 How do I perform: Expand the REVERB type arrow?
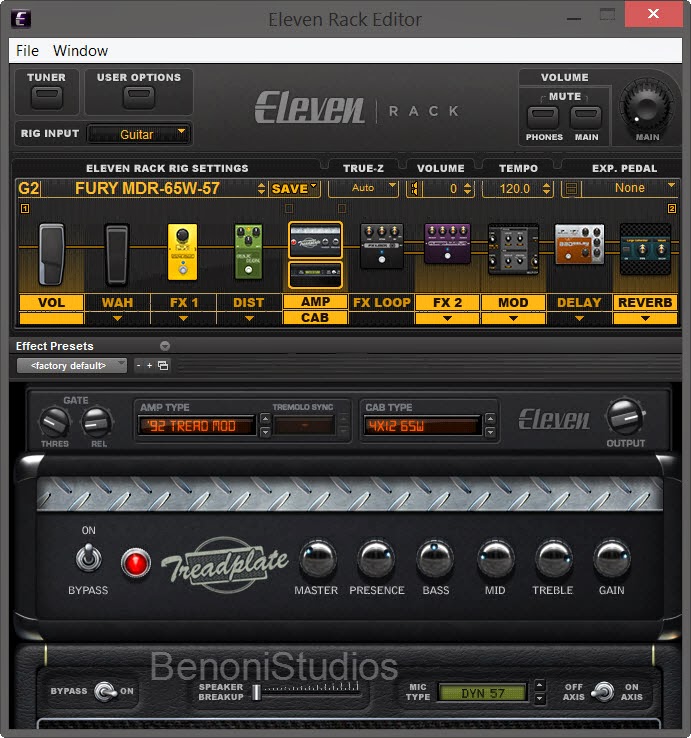click(x=645, y=319)
